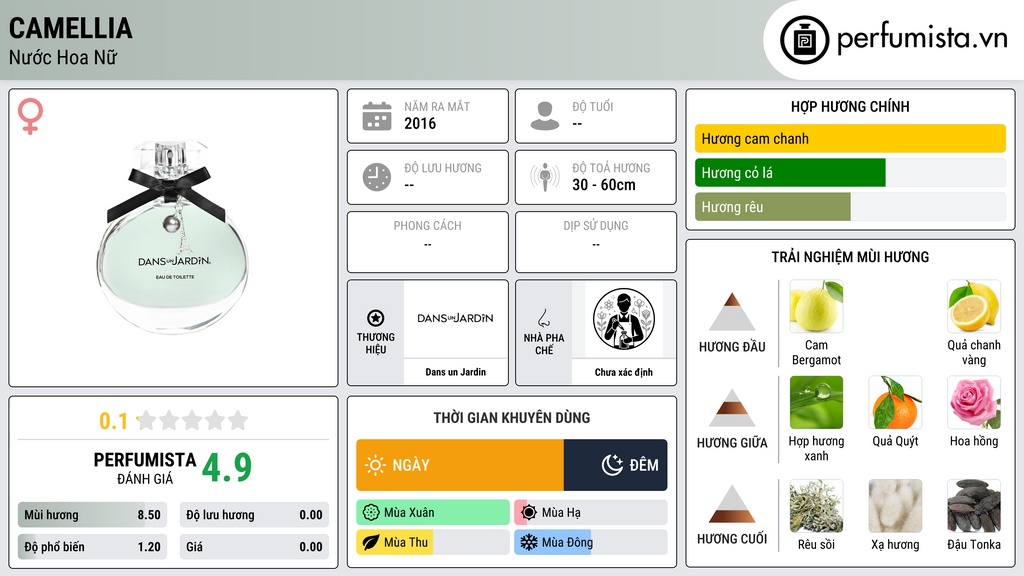1024x576 pixels.
Task: Open the Hoa hồng note image
Action: tap(974, 402)
